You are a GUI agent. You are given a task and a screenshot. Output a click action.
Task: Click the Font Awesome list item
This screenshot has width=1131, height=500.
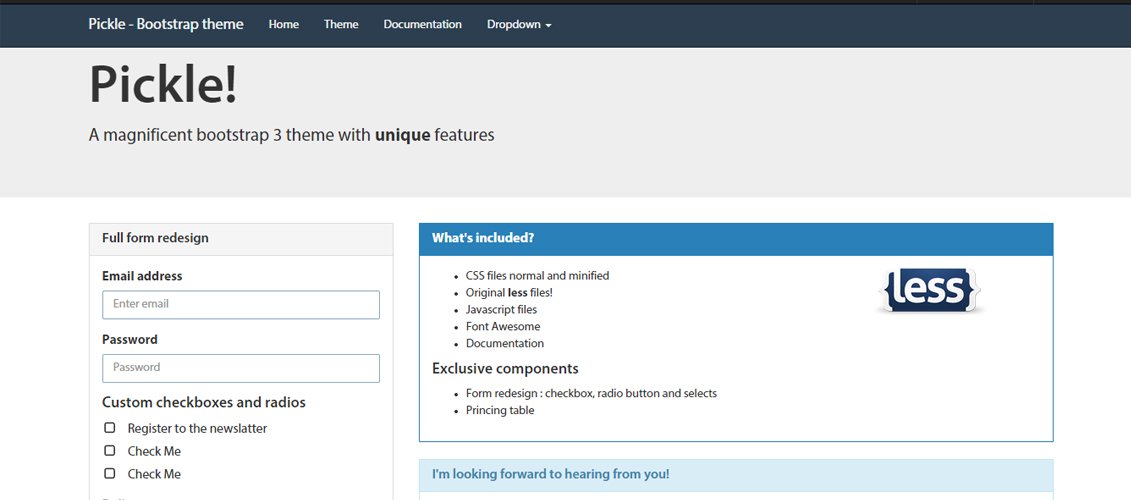(x=503, y=327)
